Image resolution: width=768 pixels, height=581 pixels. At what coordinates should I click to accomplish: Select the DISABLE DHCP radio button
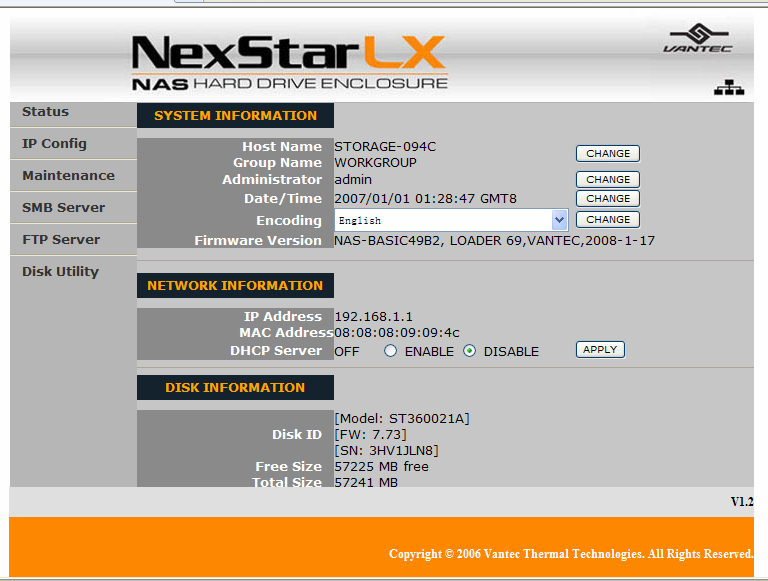[469, 351]
